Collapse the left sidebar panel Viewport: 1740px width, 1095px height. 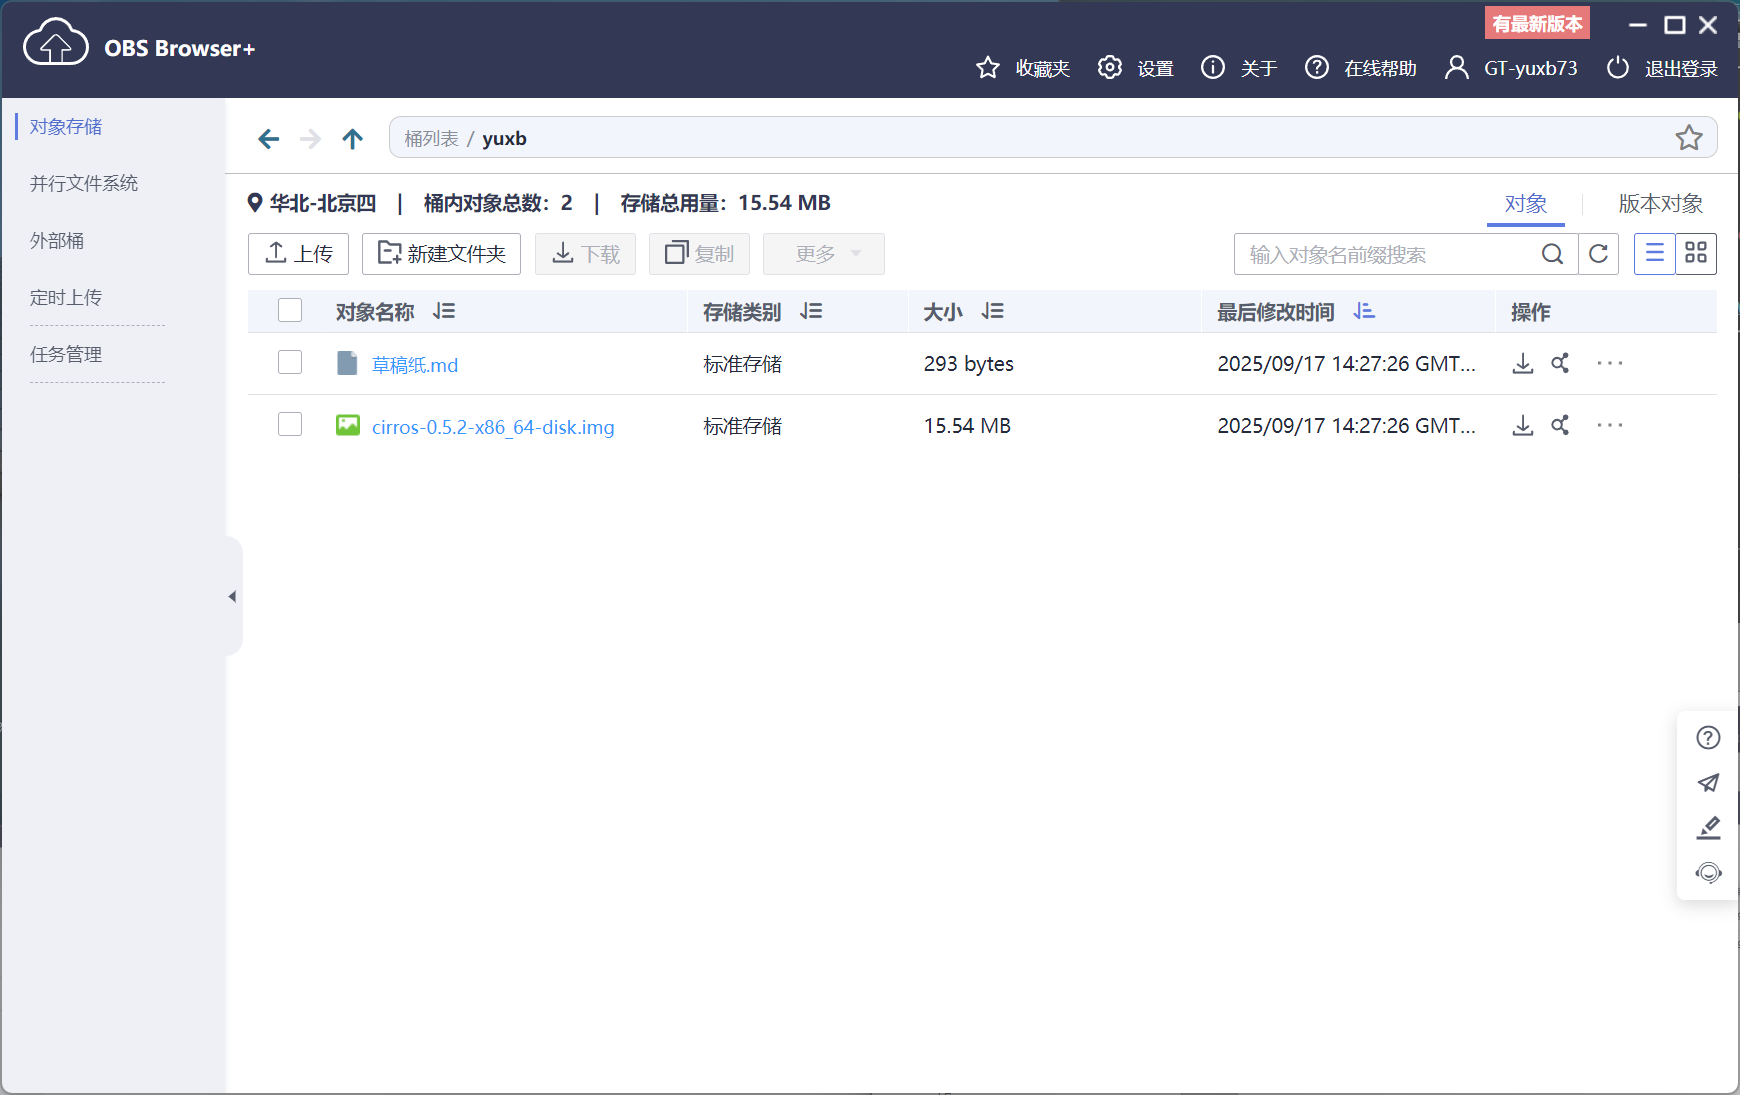[233, 597]
